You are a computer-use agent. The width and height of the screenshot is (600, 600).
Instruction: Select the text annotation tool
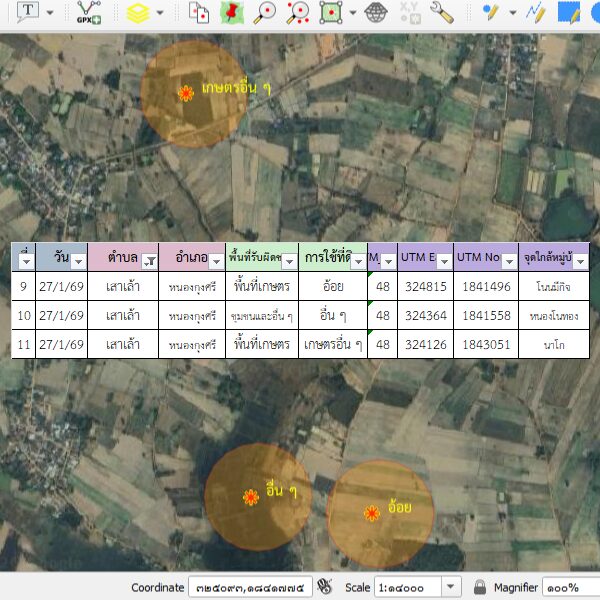[27, 12]
